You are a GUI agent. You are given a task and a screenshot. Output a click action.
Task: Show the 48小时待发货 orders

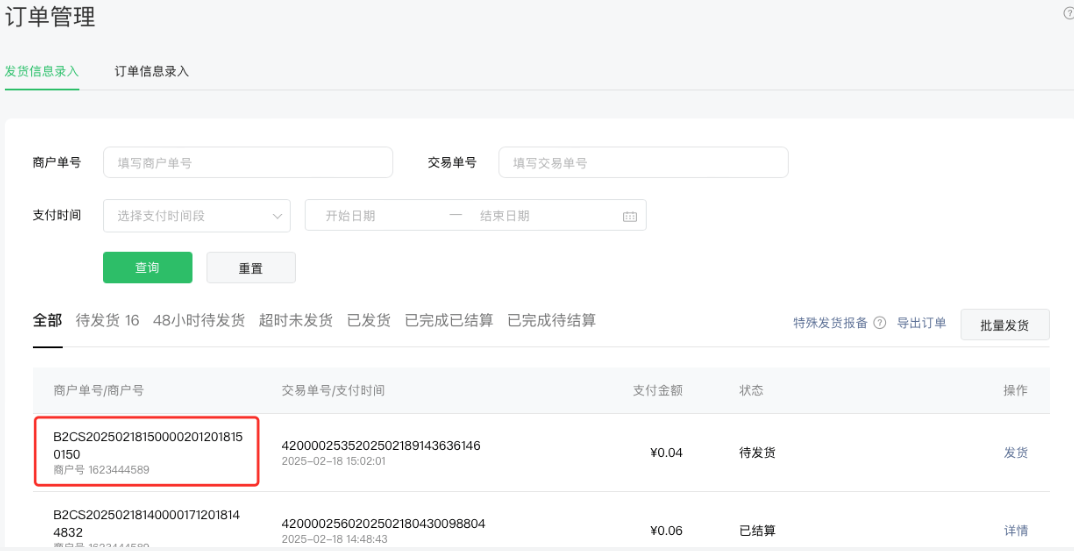coord(198,320)
